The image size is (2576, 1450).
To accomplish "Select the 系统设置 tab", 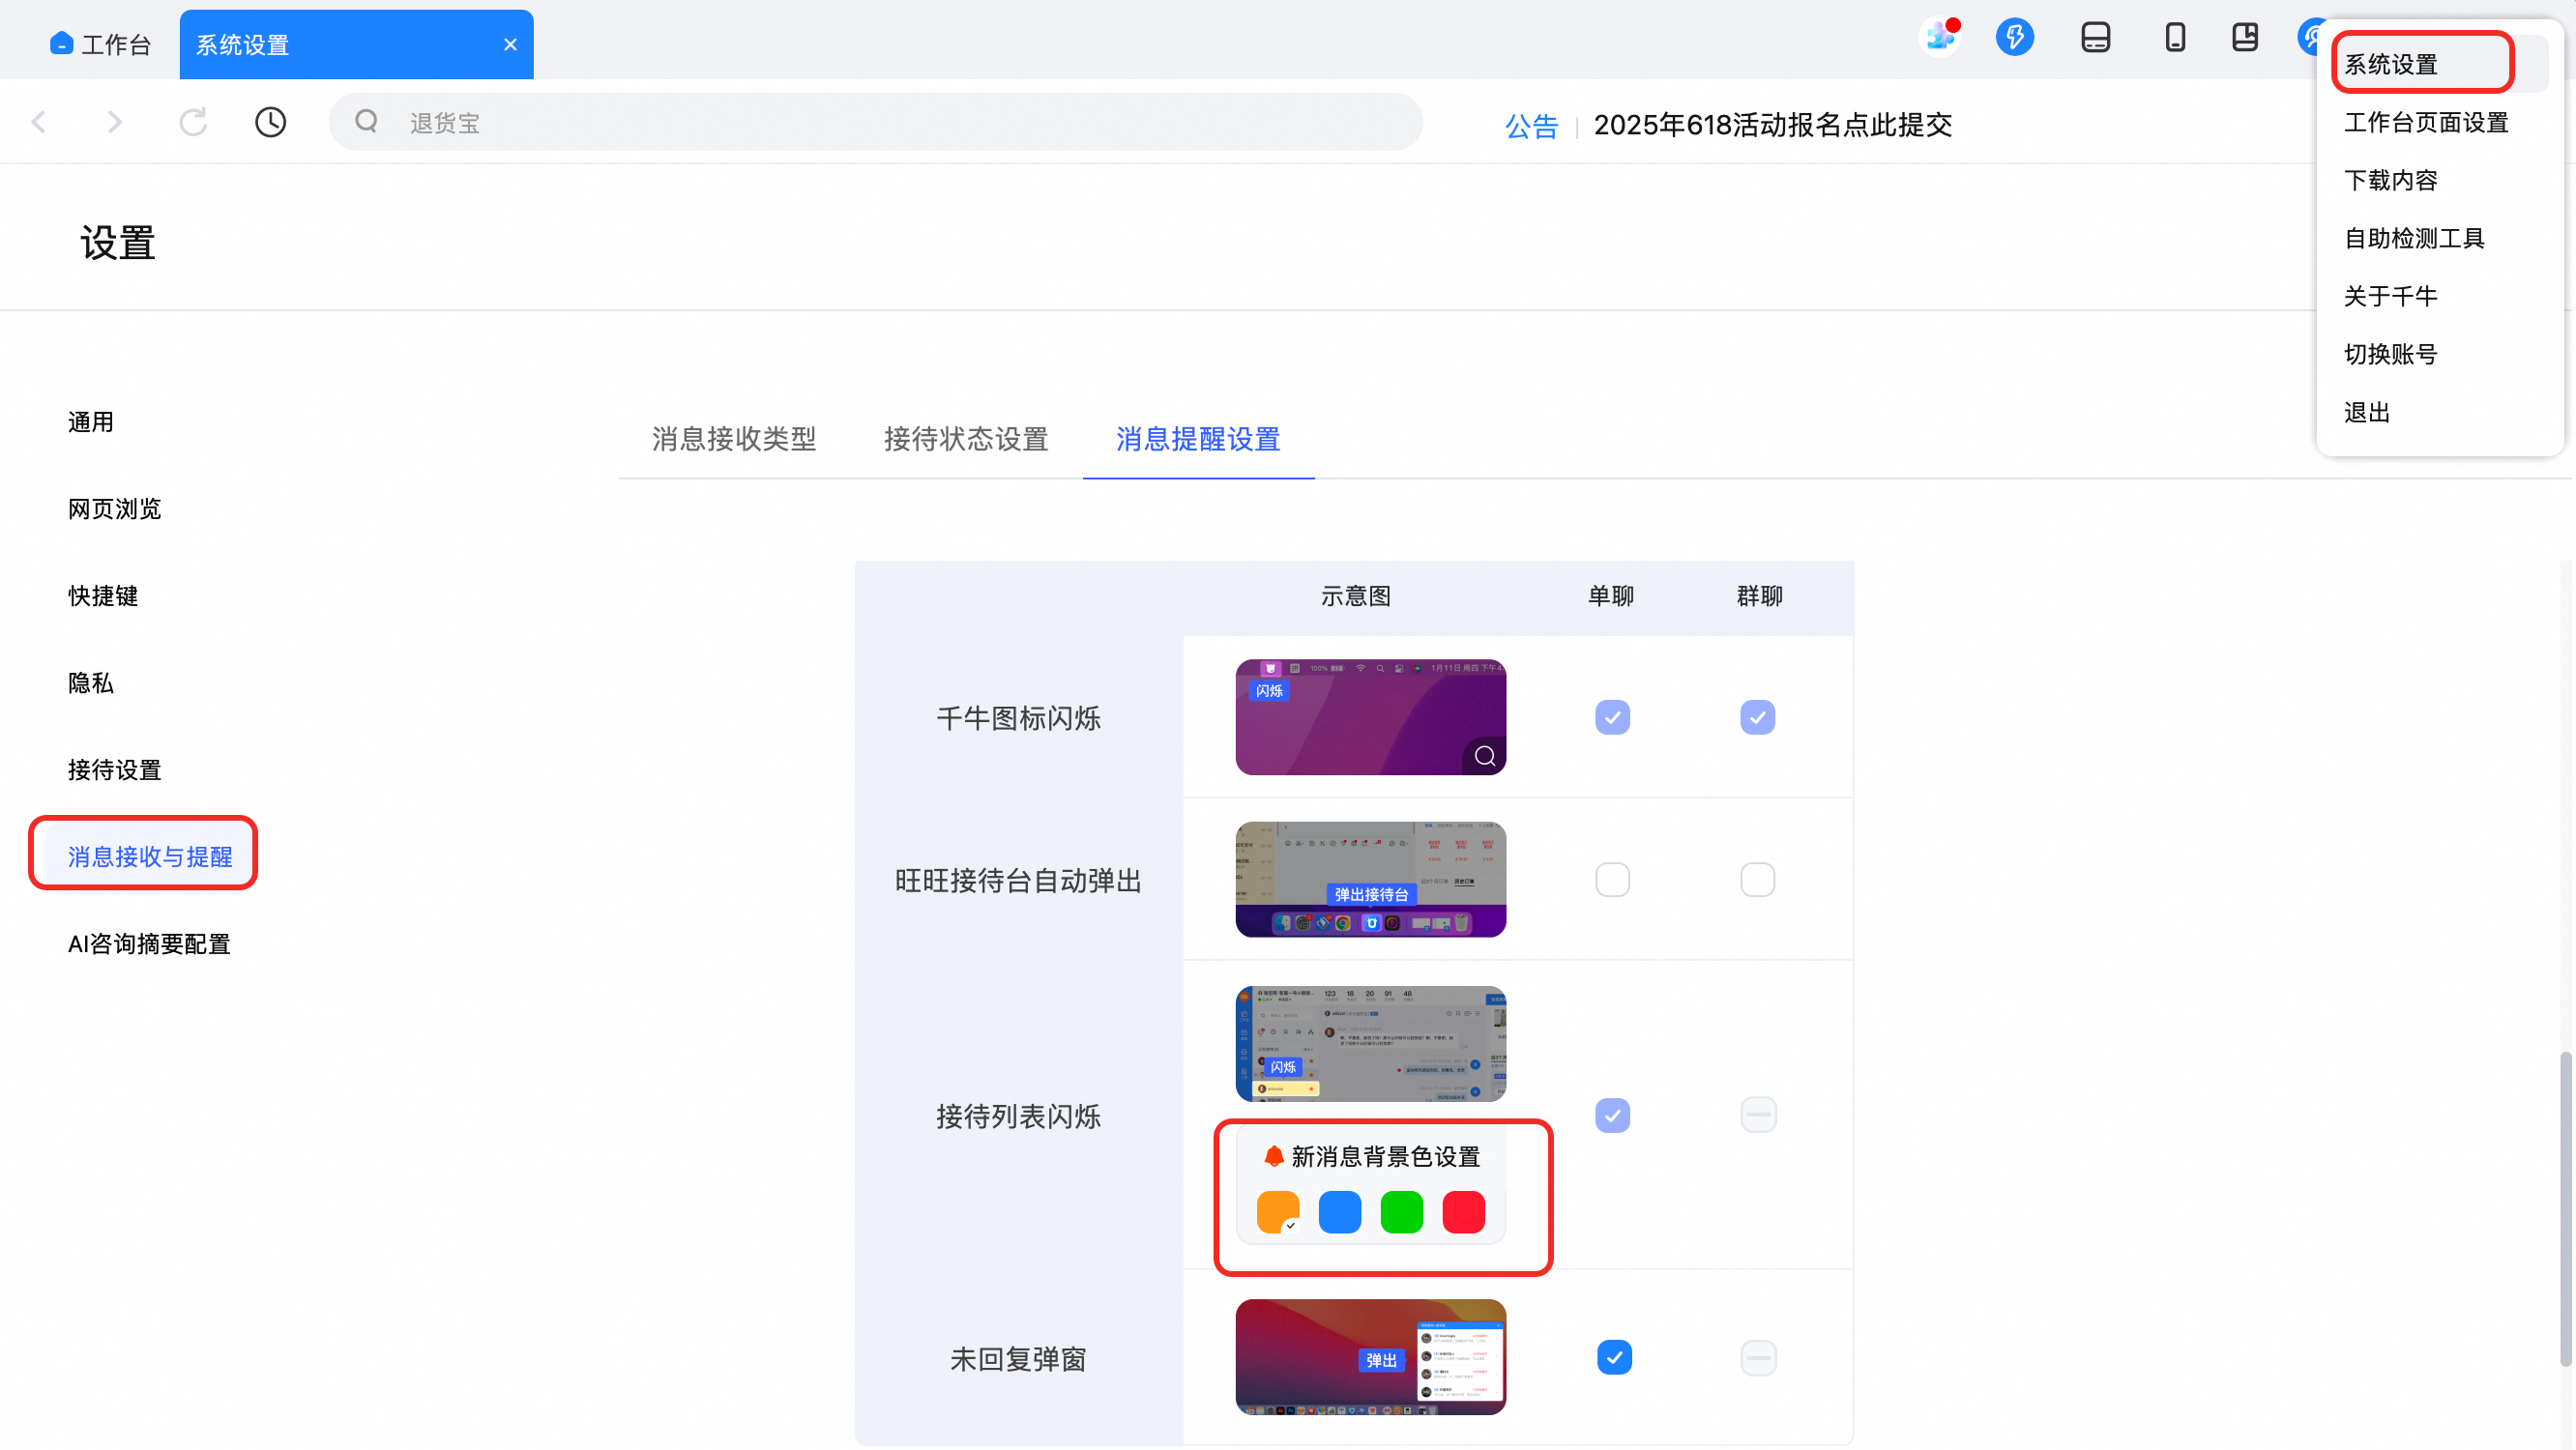I will 356,45.
